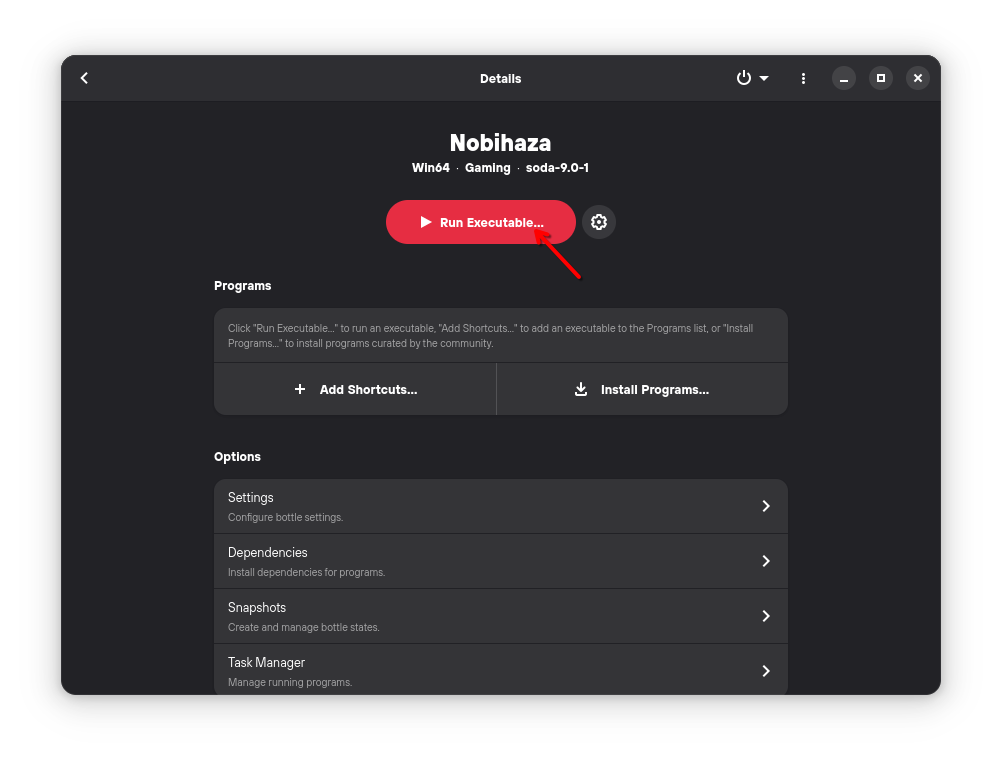Open the Snapshots option row
Viewport: 1002px width, 762px height.
tap(490, 616)
